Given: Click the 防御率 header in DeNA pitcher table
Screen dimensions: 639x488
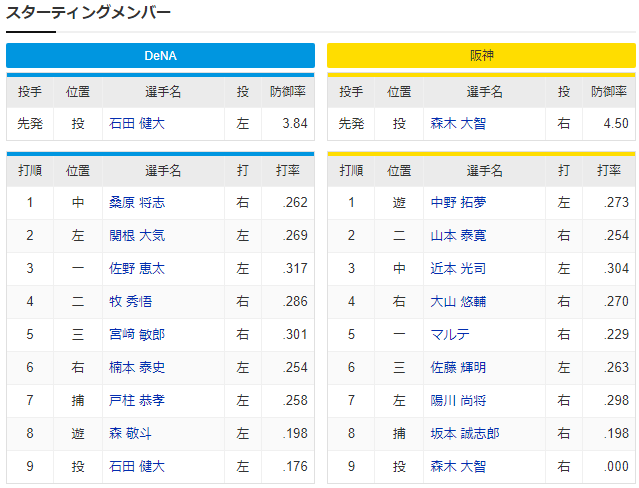Looking at the screenshot, I should coord(288,92).
